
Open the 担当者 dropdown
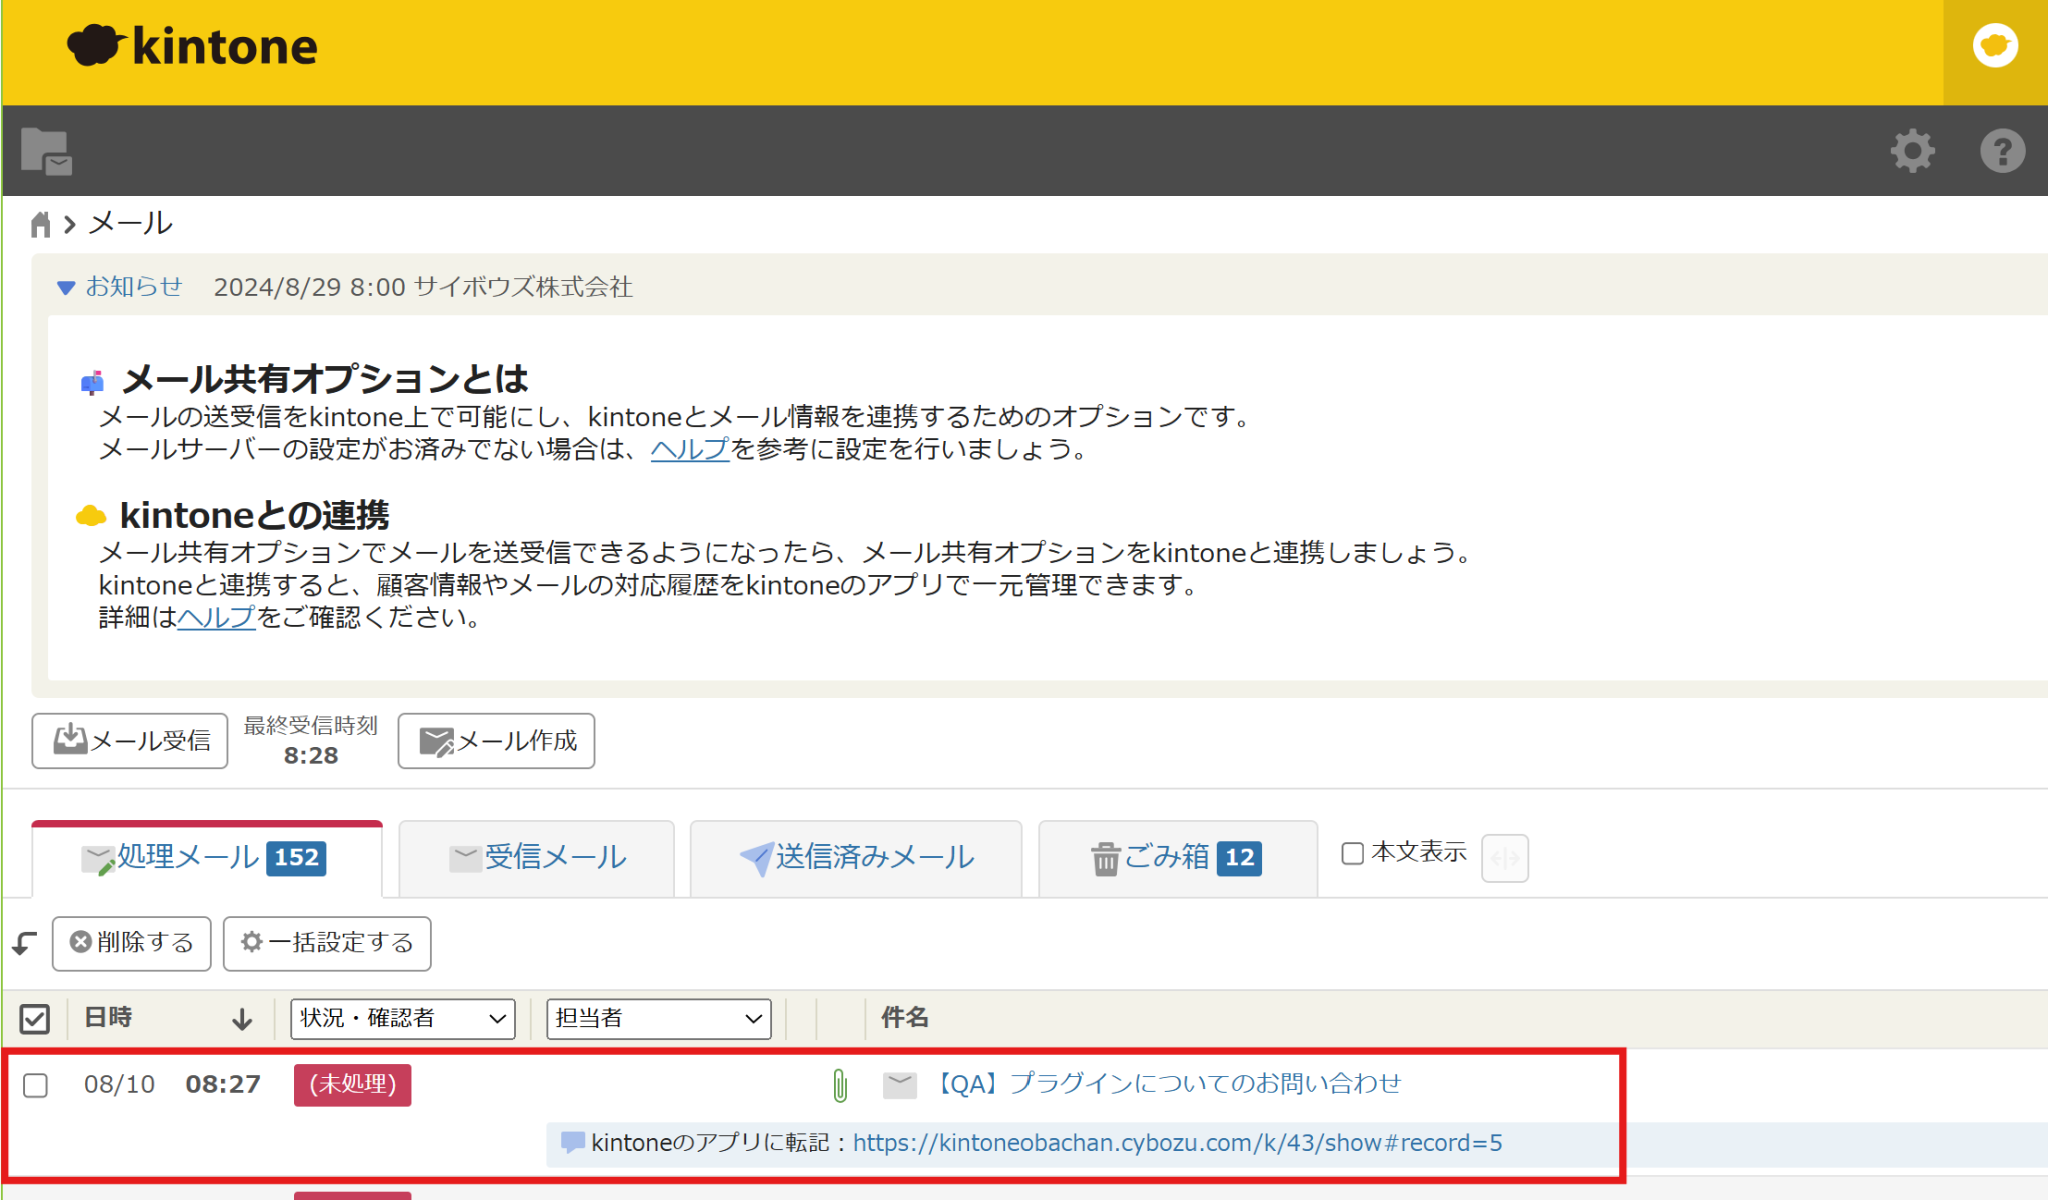click(658, 1019)
